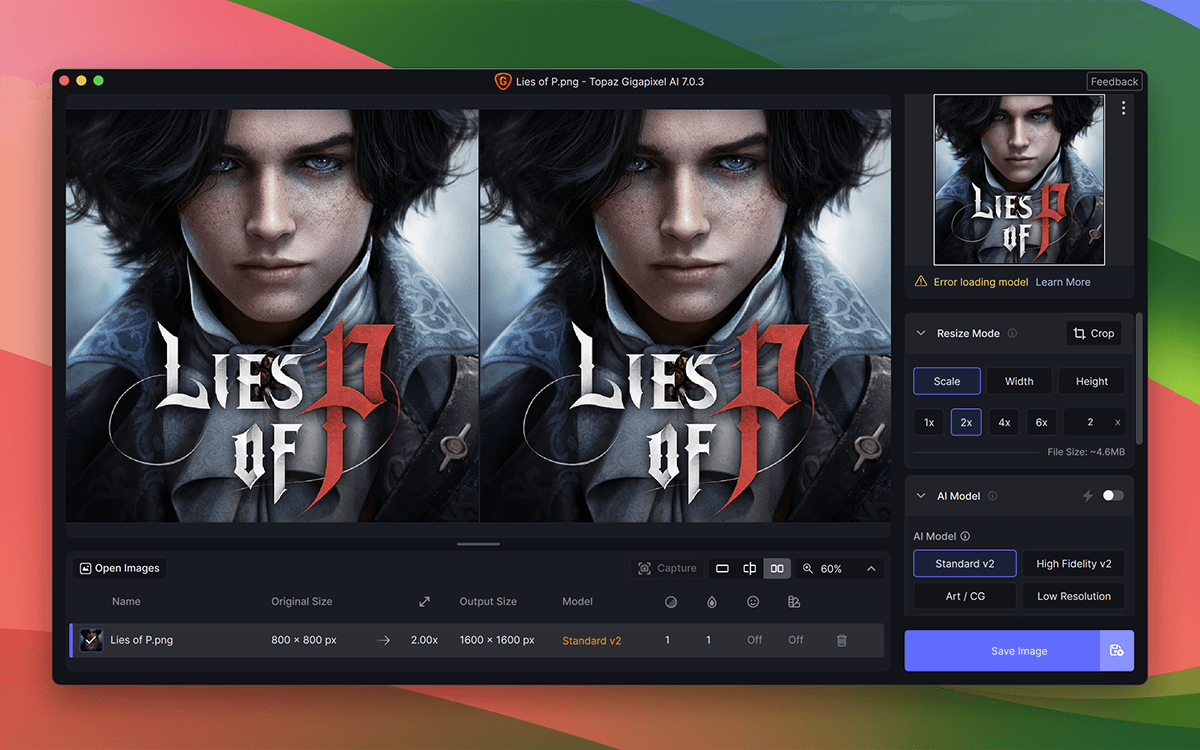The image size is (1200, 750).
Task: Click the preview thumbnail in the right panel
Action: (1019, 180)
